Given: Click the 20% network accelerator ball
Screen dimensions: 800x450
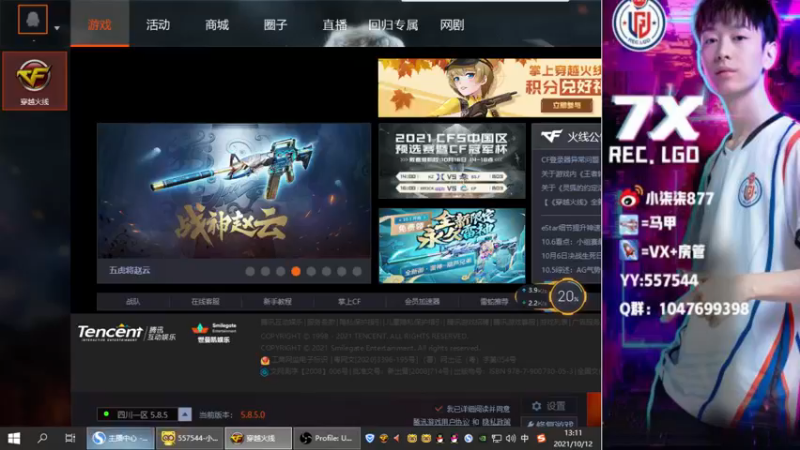Looking at the screenshot, I should coord(568,296).
